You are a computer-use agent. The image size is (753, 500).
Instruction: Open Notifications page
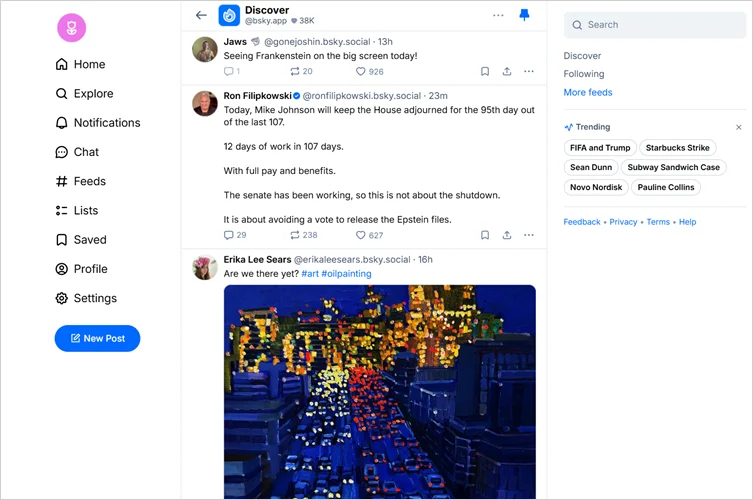click(98, 123)
